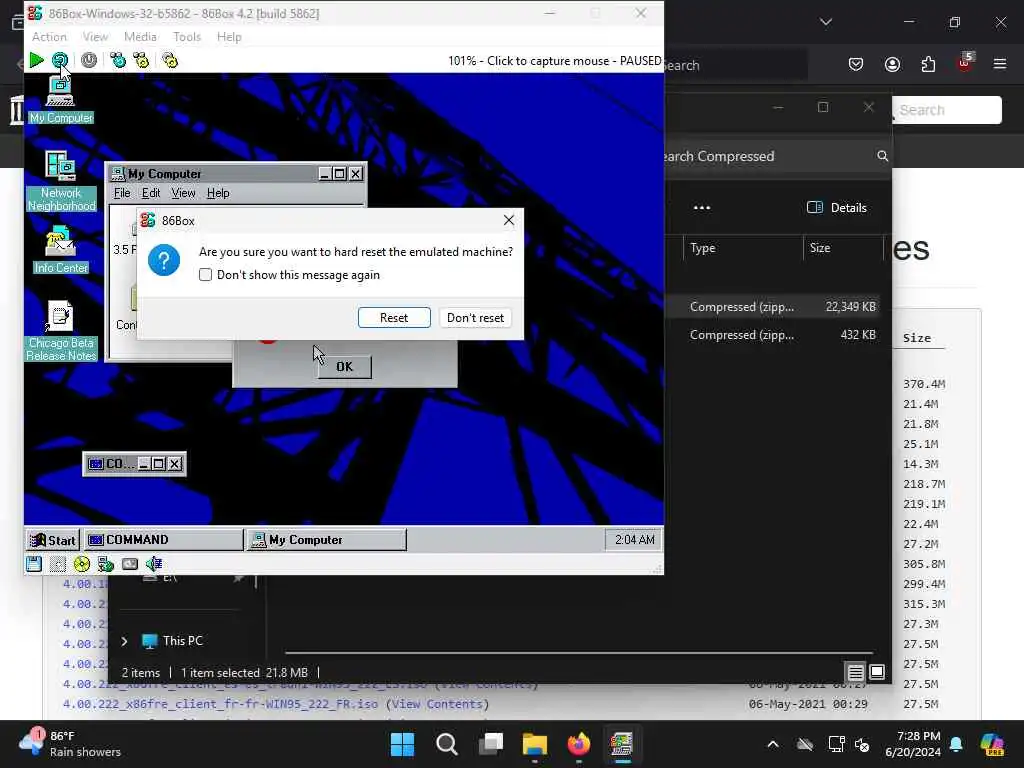Check Don't show this message again
Viewport: 1024px width, 768px height.
click(205, 275)
